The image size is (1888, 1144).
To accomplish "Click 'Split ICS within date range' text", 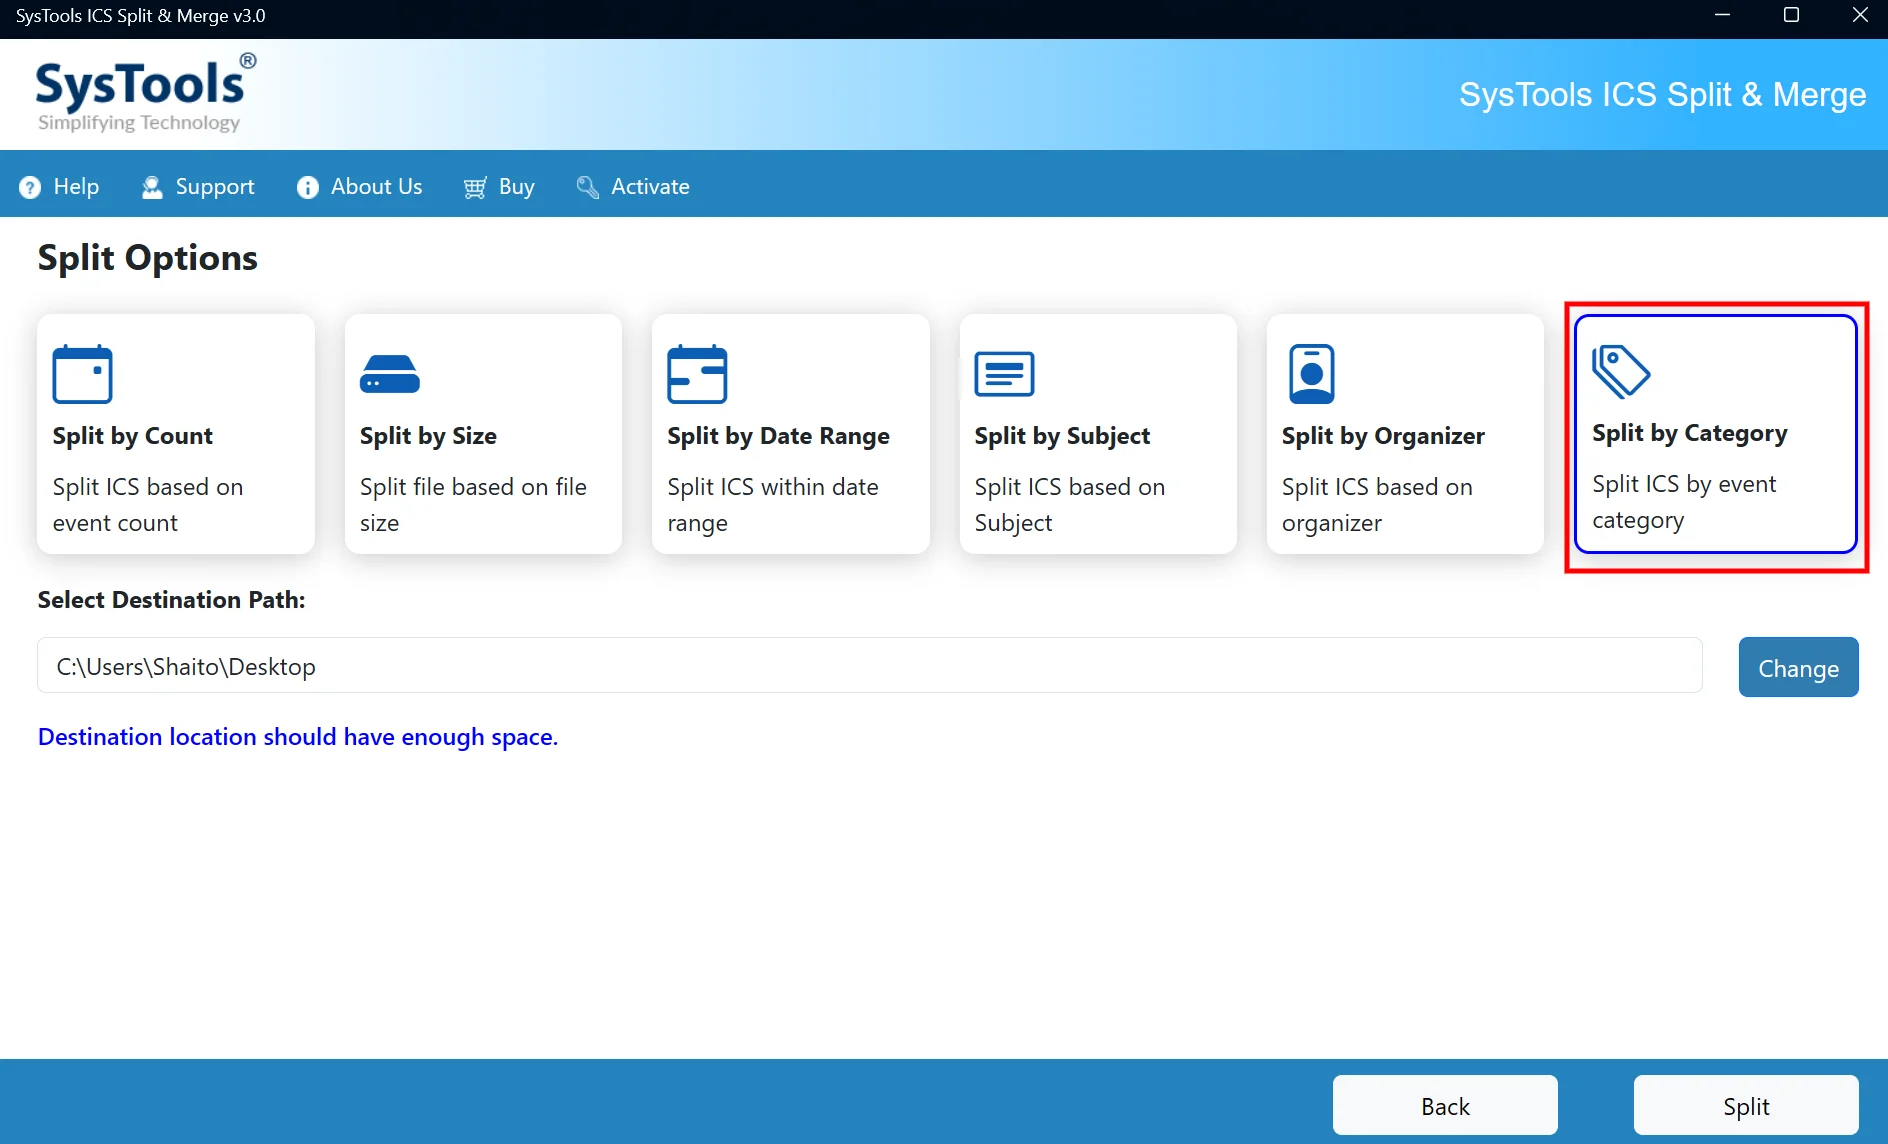I will pos(773,505).
